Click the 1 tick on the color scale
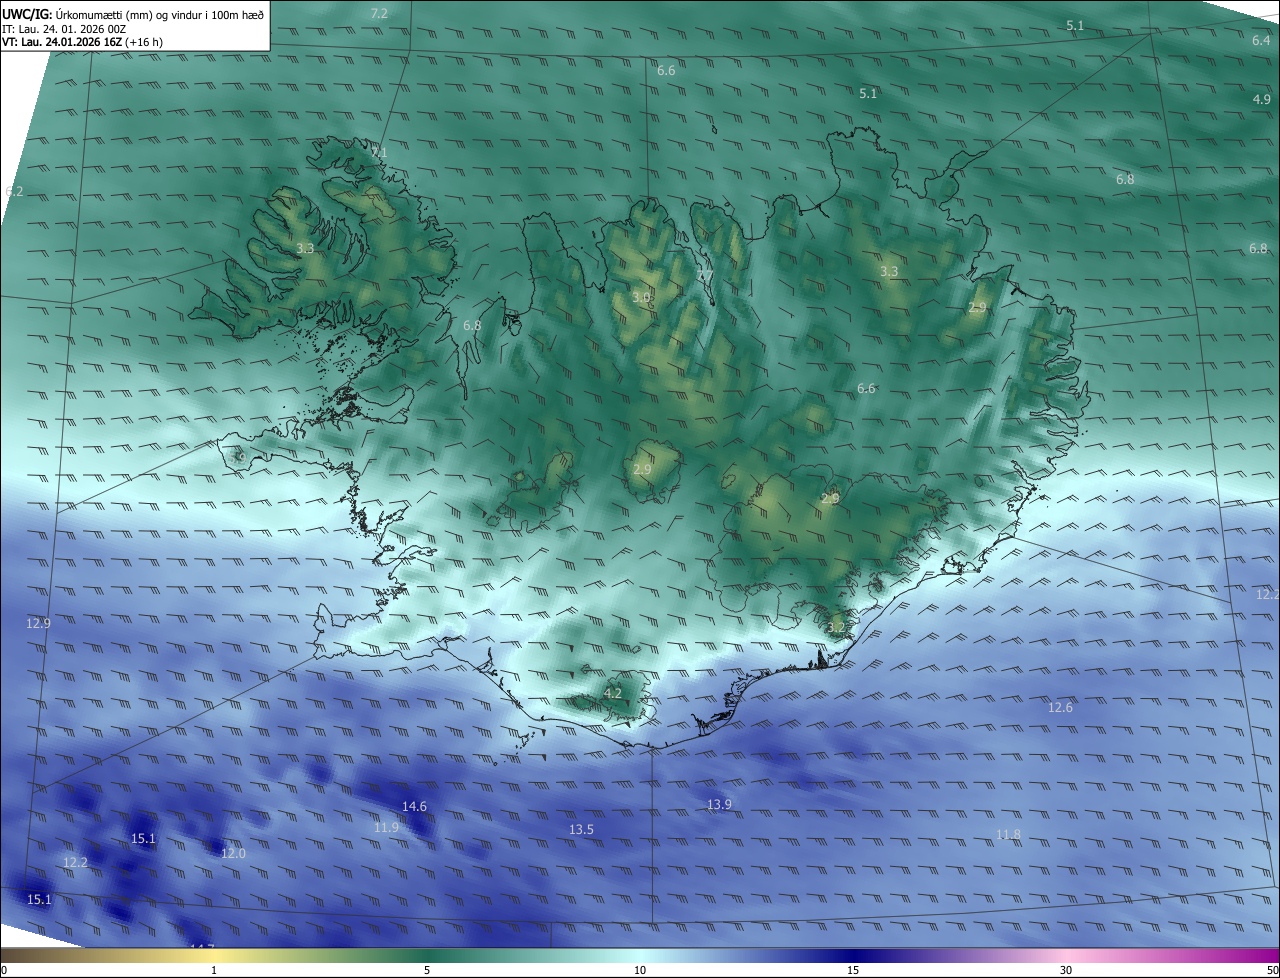This screenshot has height=978, width=1280. tap(214, 970)
